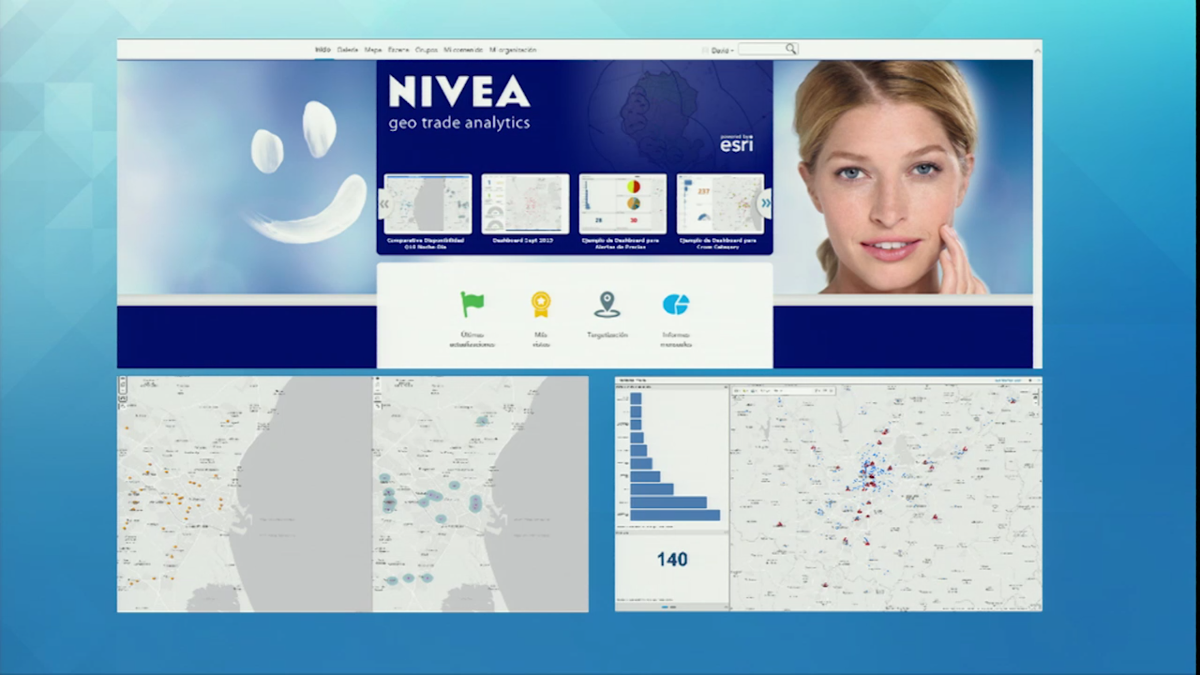Open the Inicio tab

tap(323, 50)
